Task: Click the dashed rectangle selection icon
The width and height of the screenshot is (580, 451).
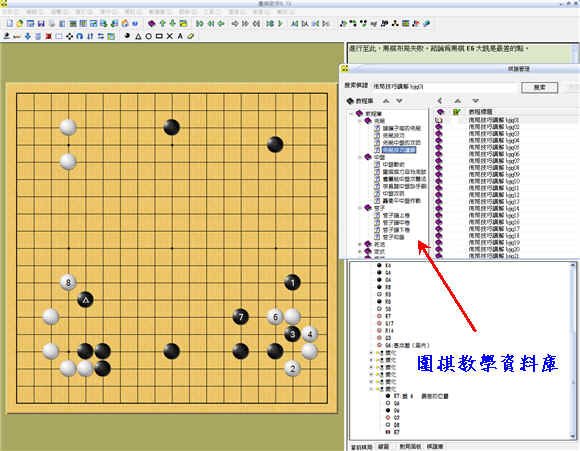Action: (59, 36)
